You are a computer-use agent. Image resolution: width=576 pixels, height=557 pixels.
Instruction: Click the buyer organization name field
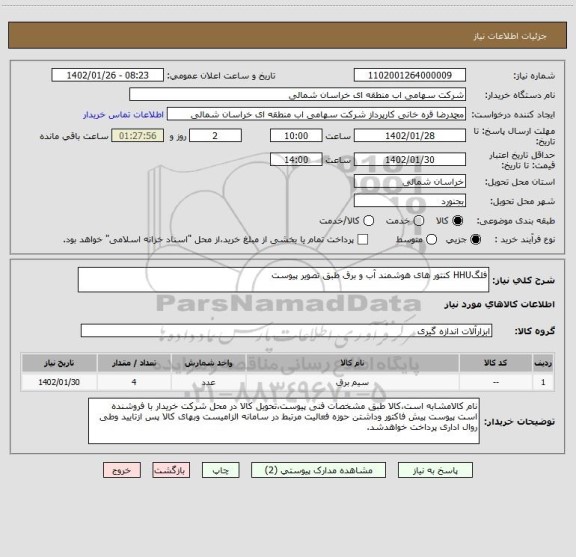click(x=298, y=94)
